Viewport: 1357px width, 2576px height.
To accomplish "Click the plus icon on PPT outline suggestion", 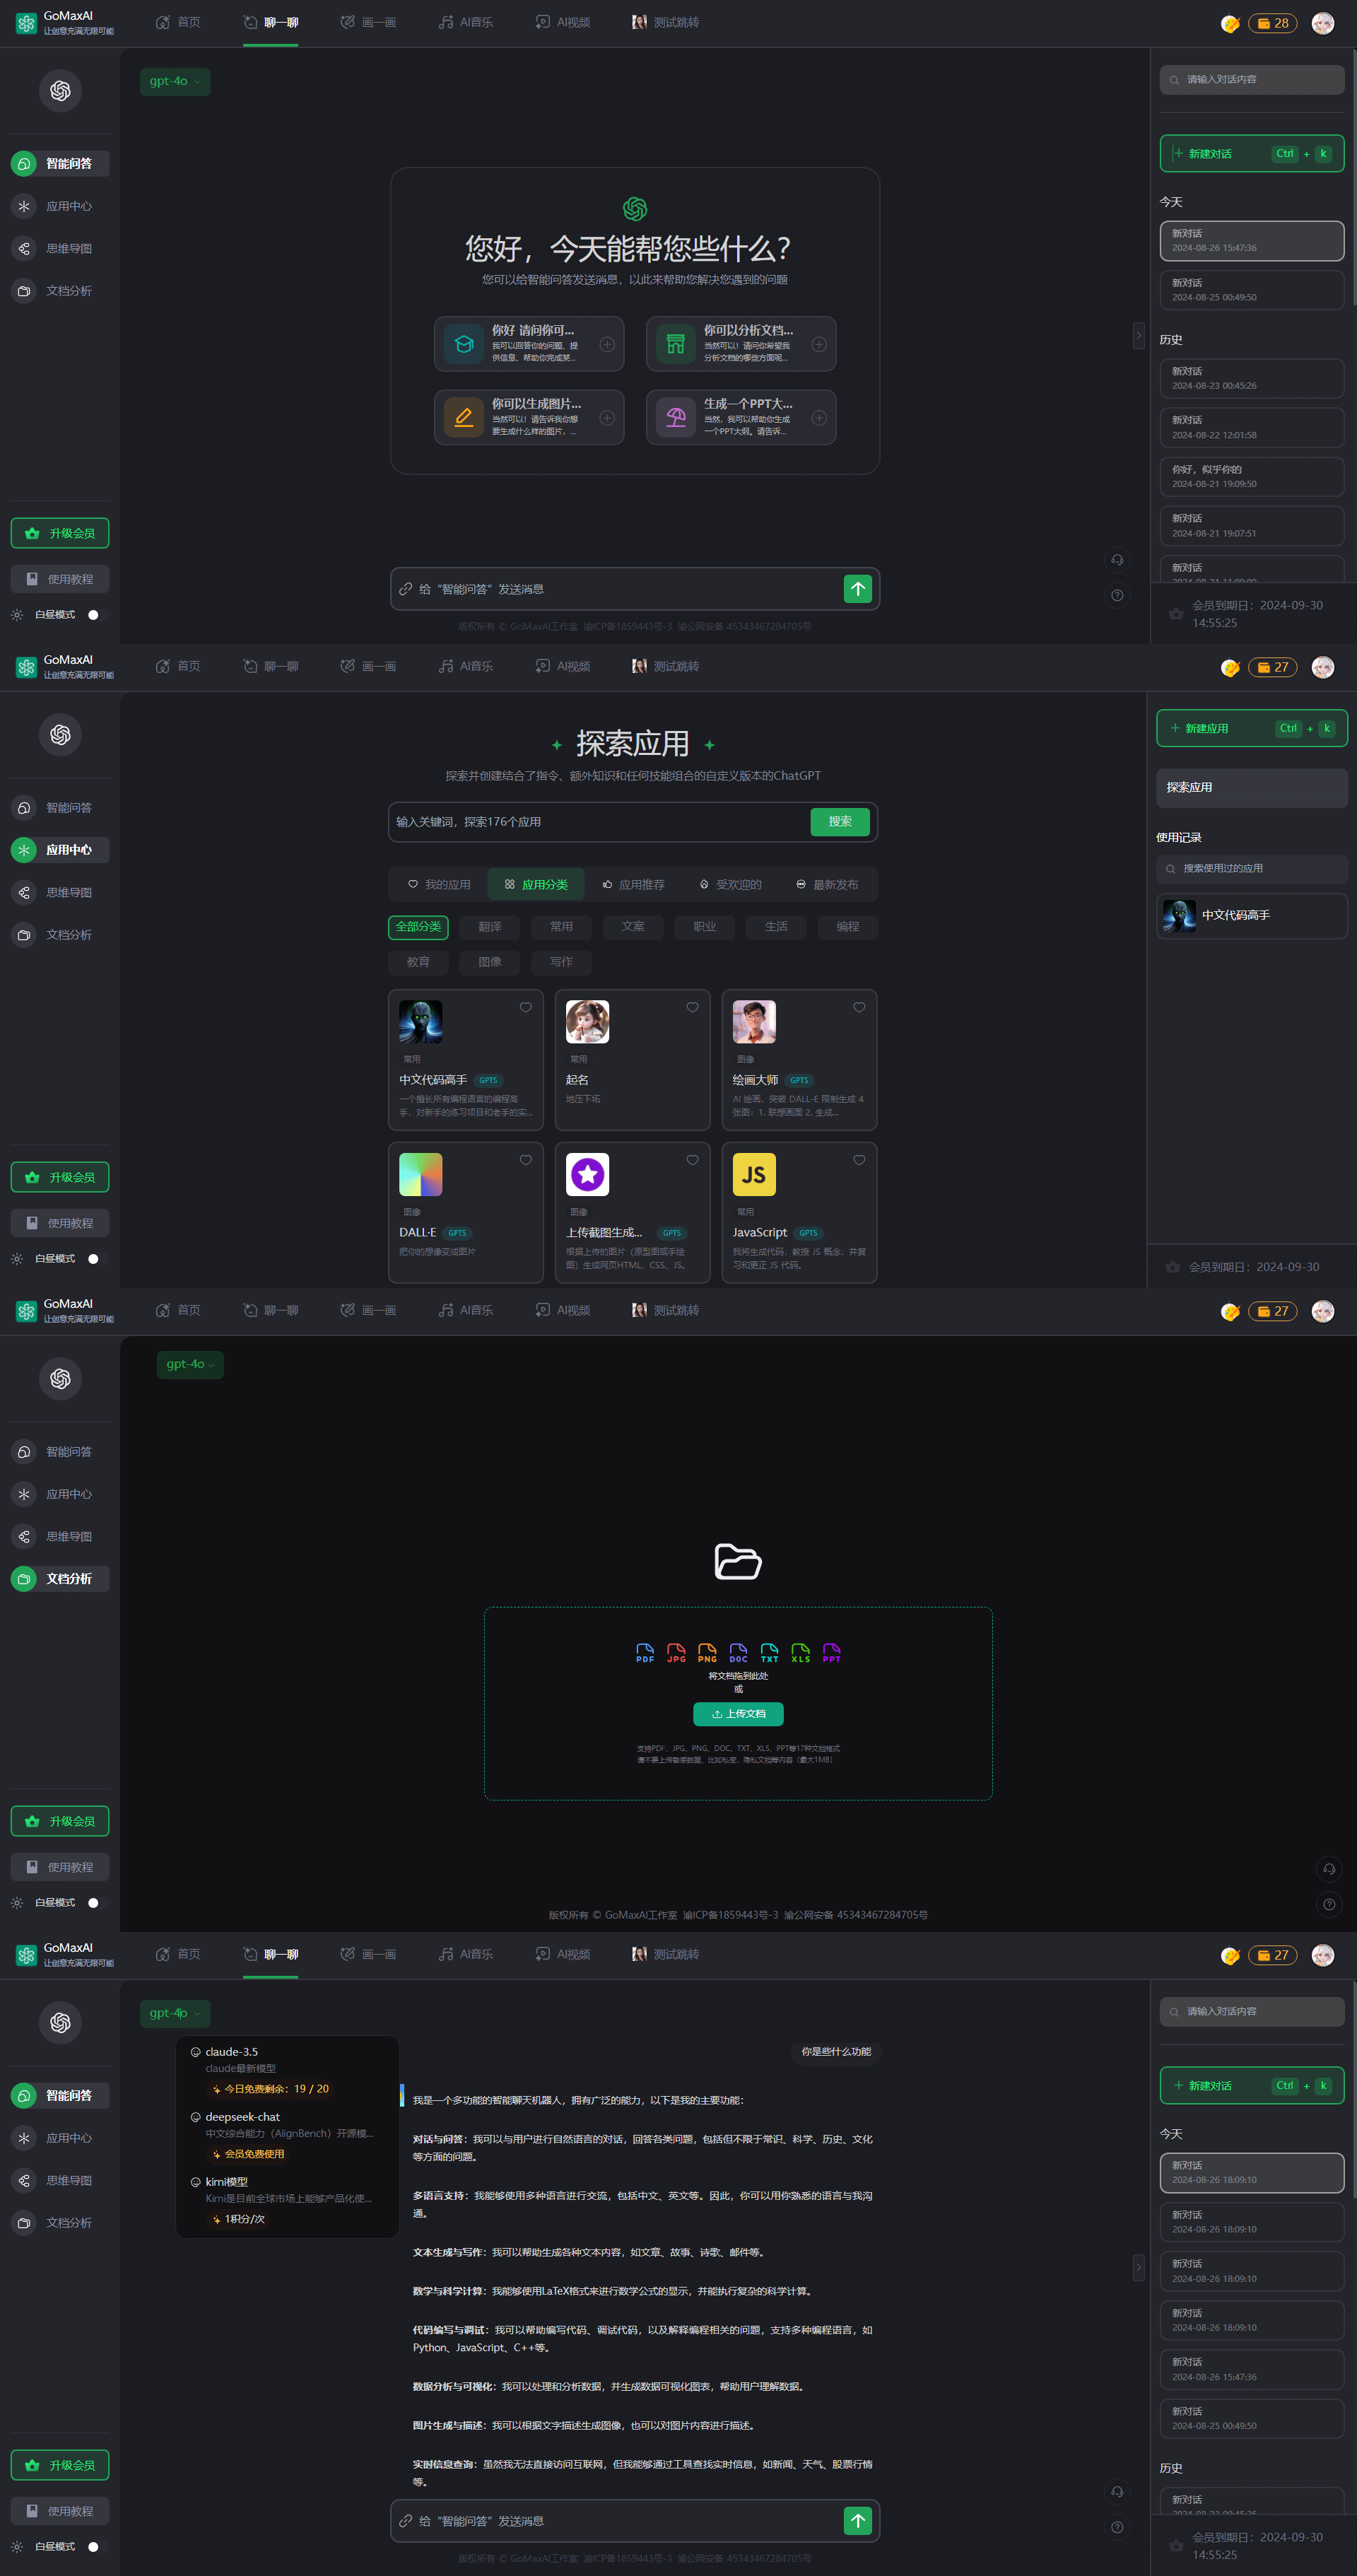I will [x=819, y=418].
